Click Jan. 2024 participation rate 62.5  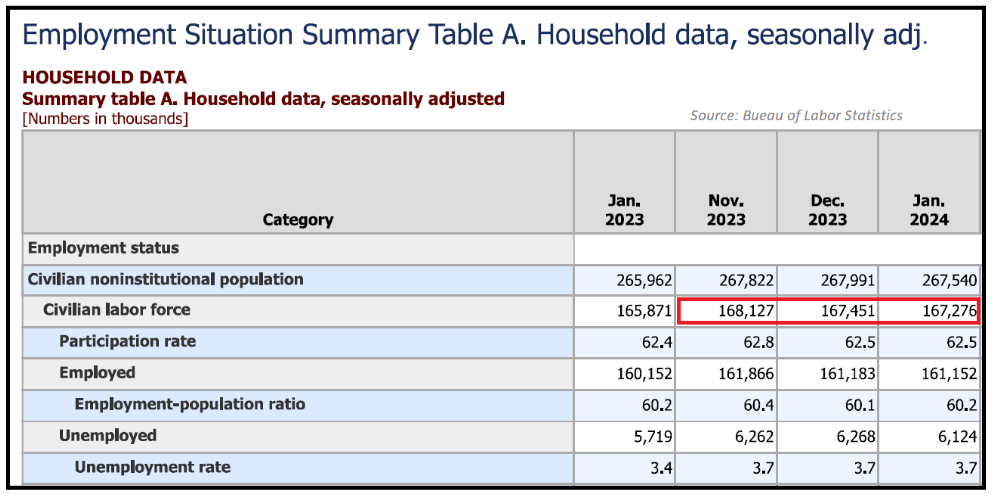[962, 343]
